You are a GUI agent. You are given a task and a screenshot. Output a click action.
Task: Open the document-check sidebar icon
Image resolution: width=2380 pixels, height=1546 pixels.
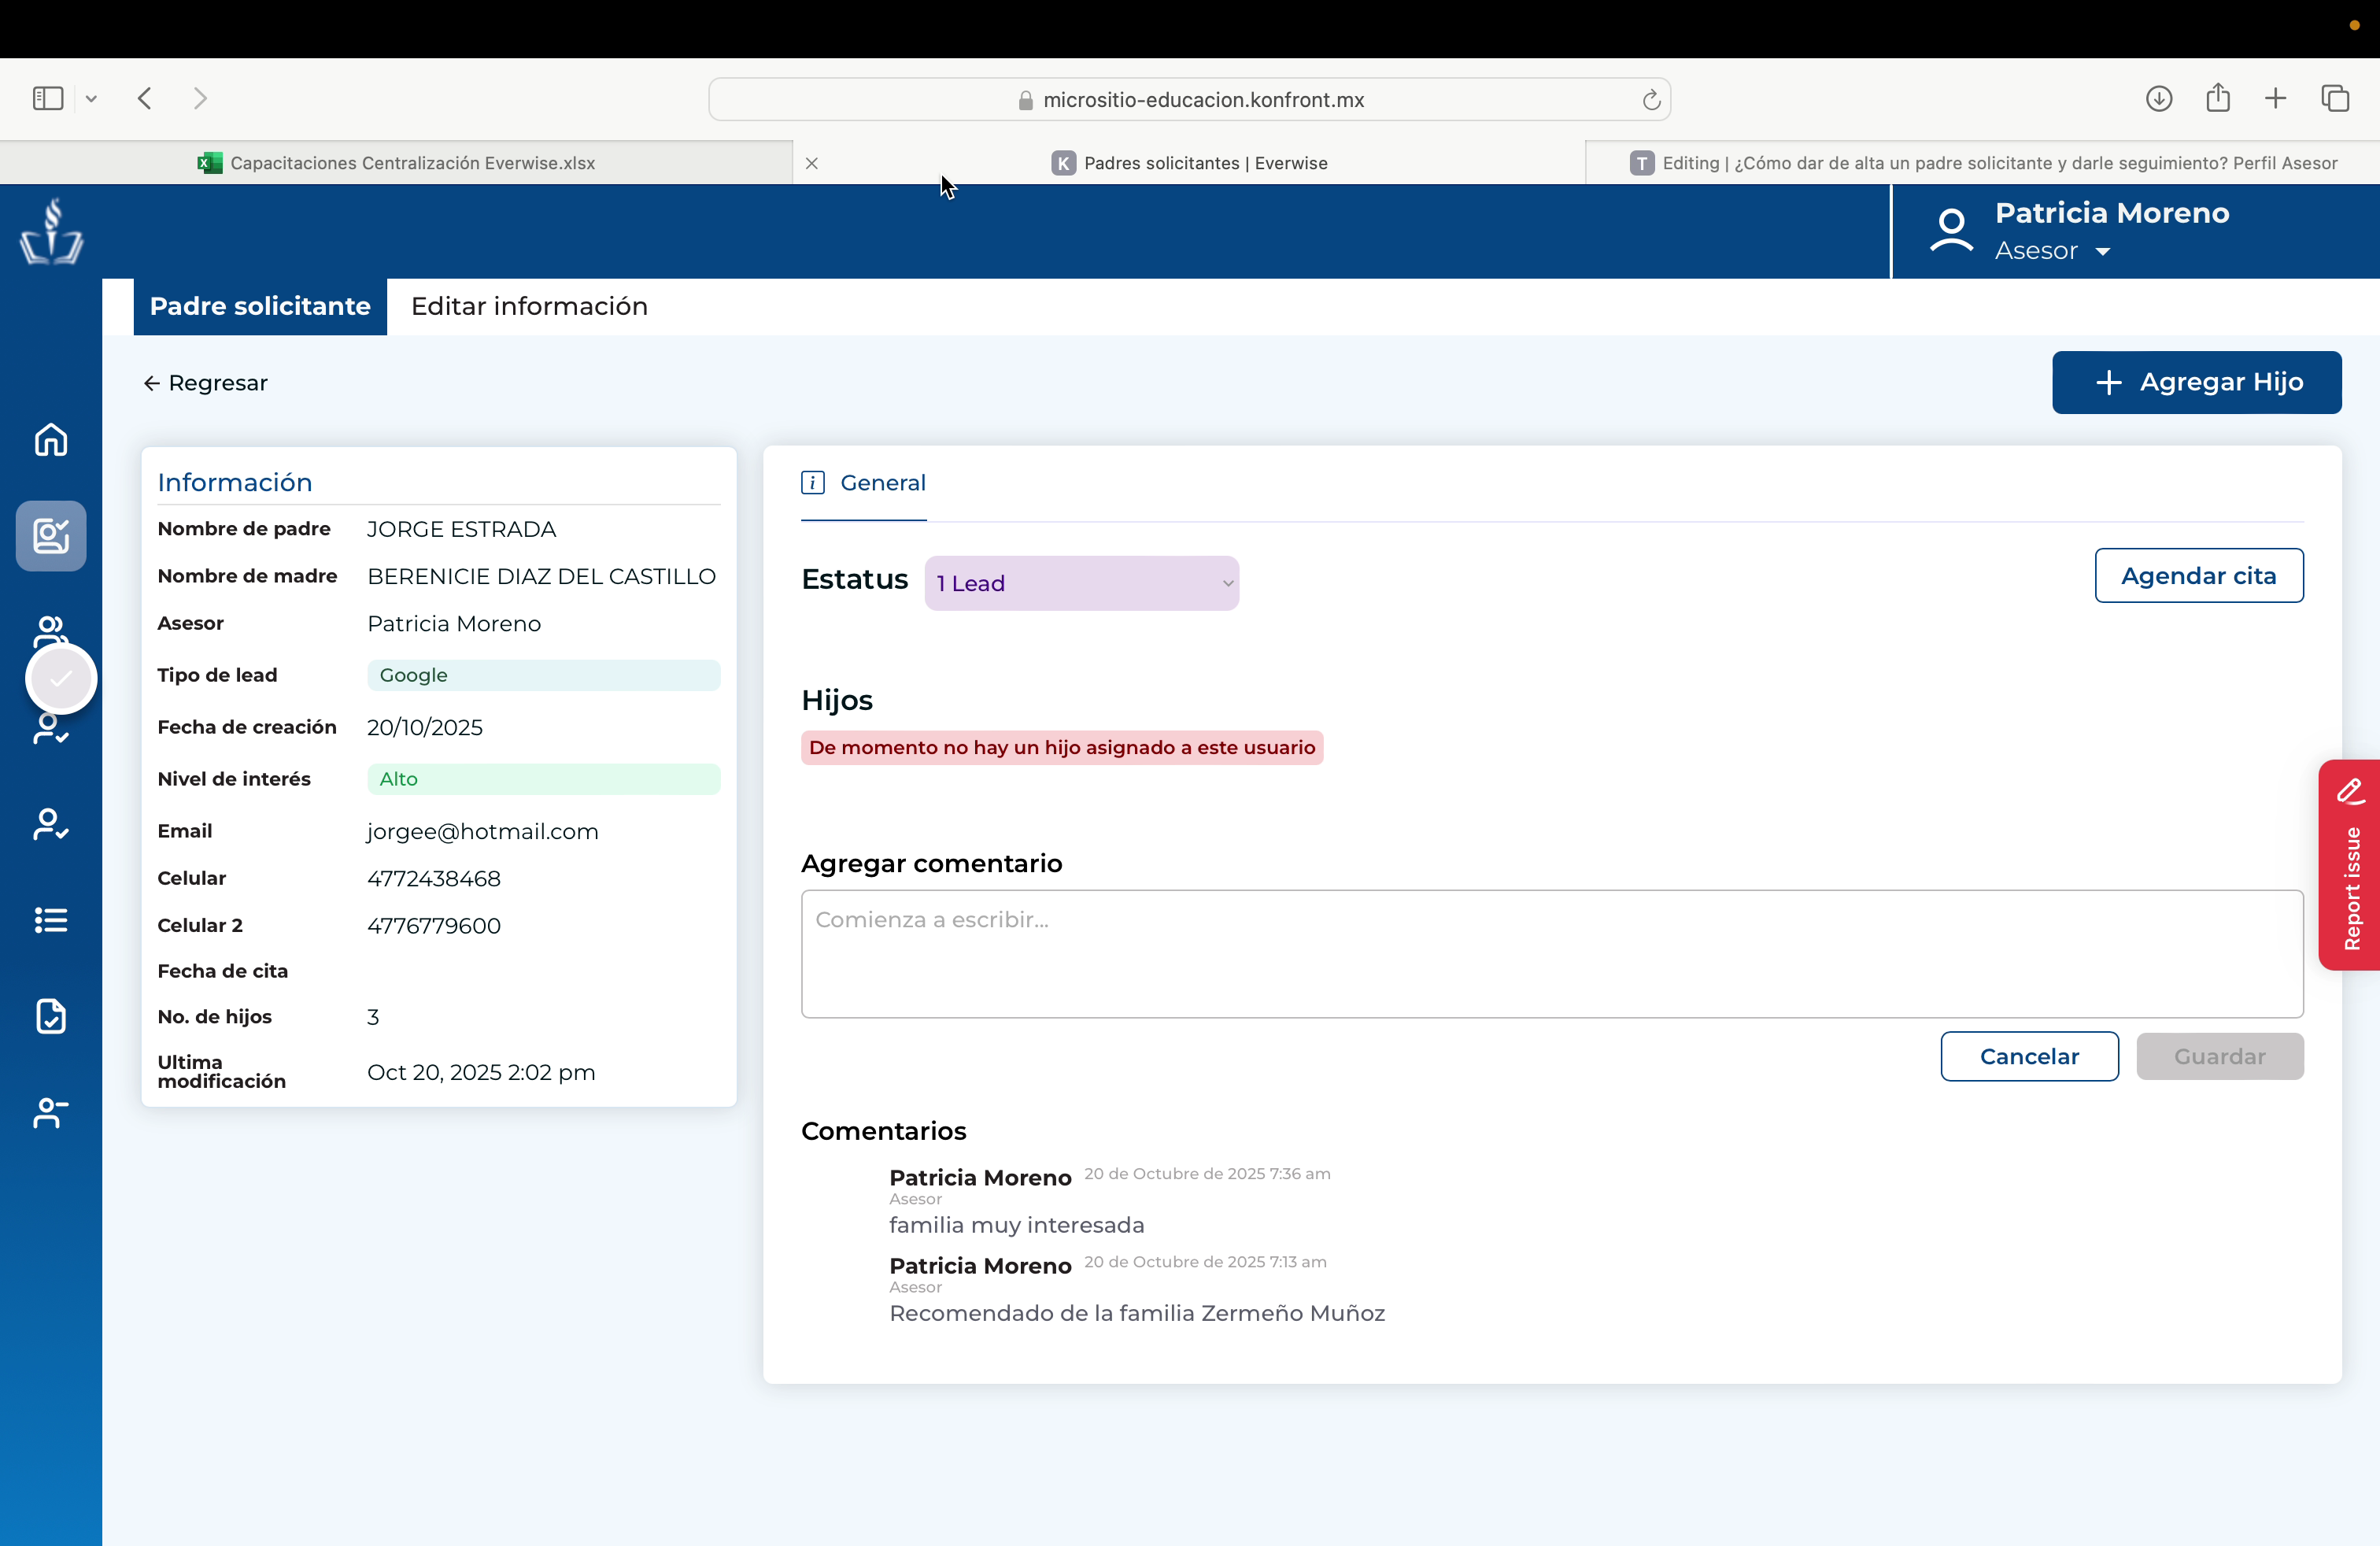pyautogui.click(x=51, y=1016)
